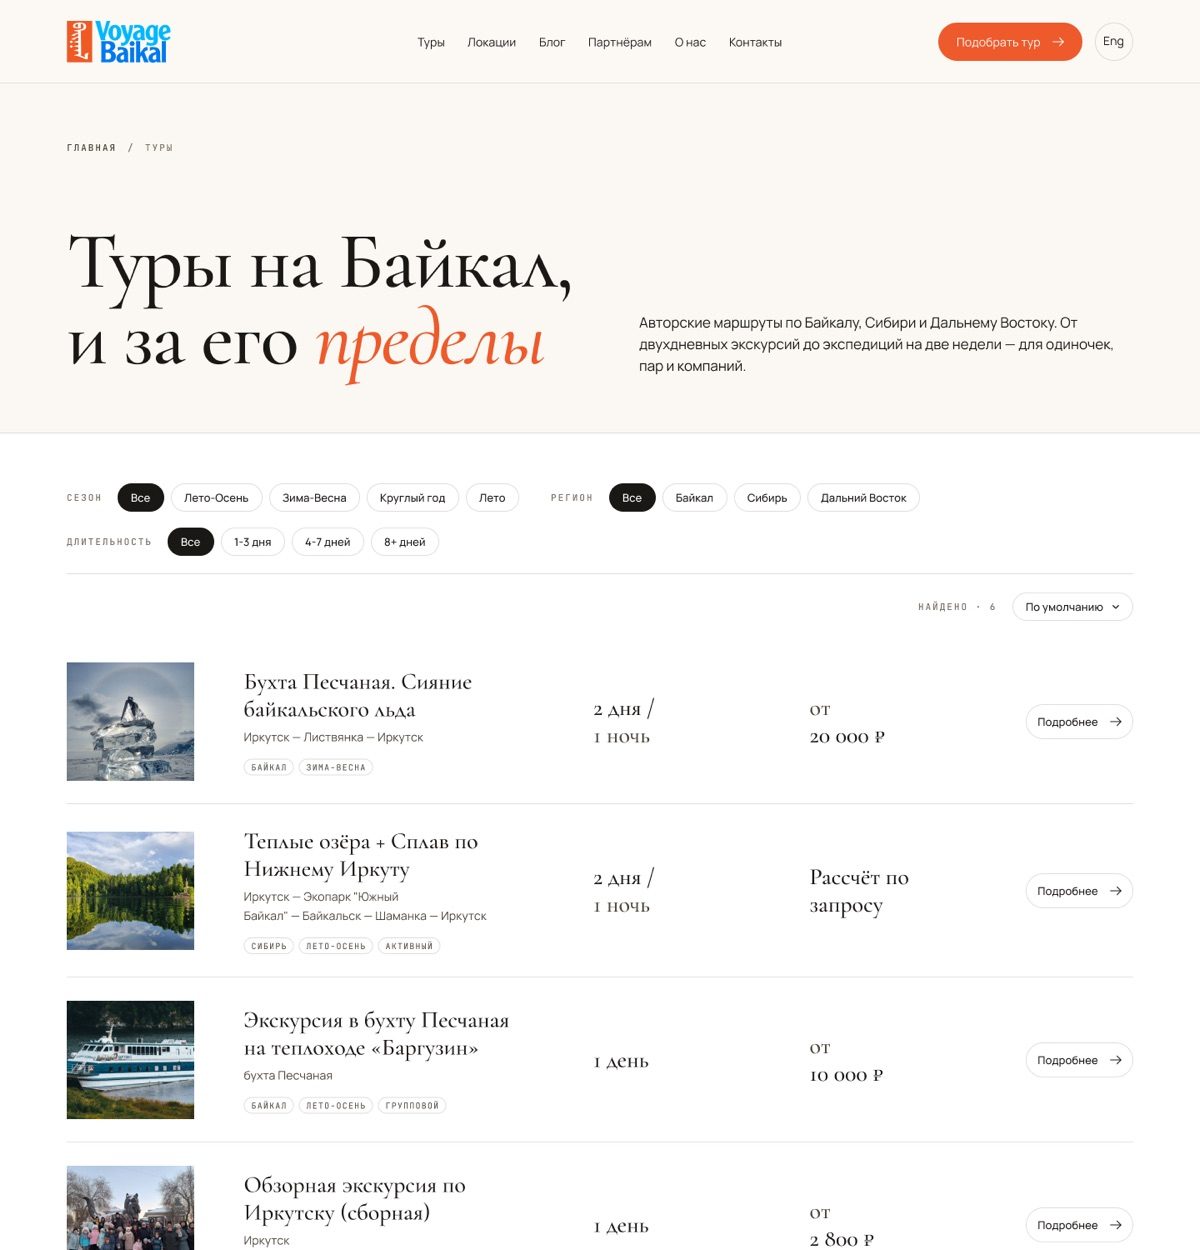Open the По умолчанию sort dropdown
Screen dimensions: 1200x1250
pos(1072,607)
